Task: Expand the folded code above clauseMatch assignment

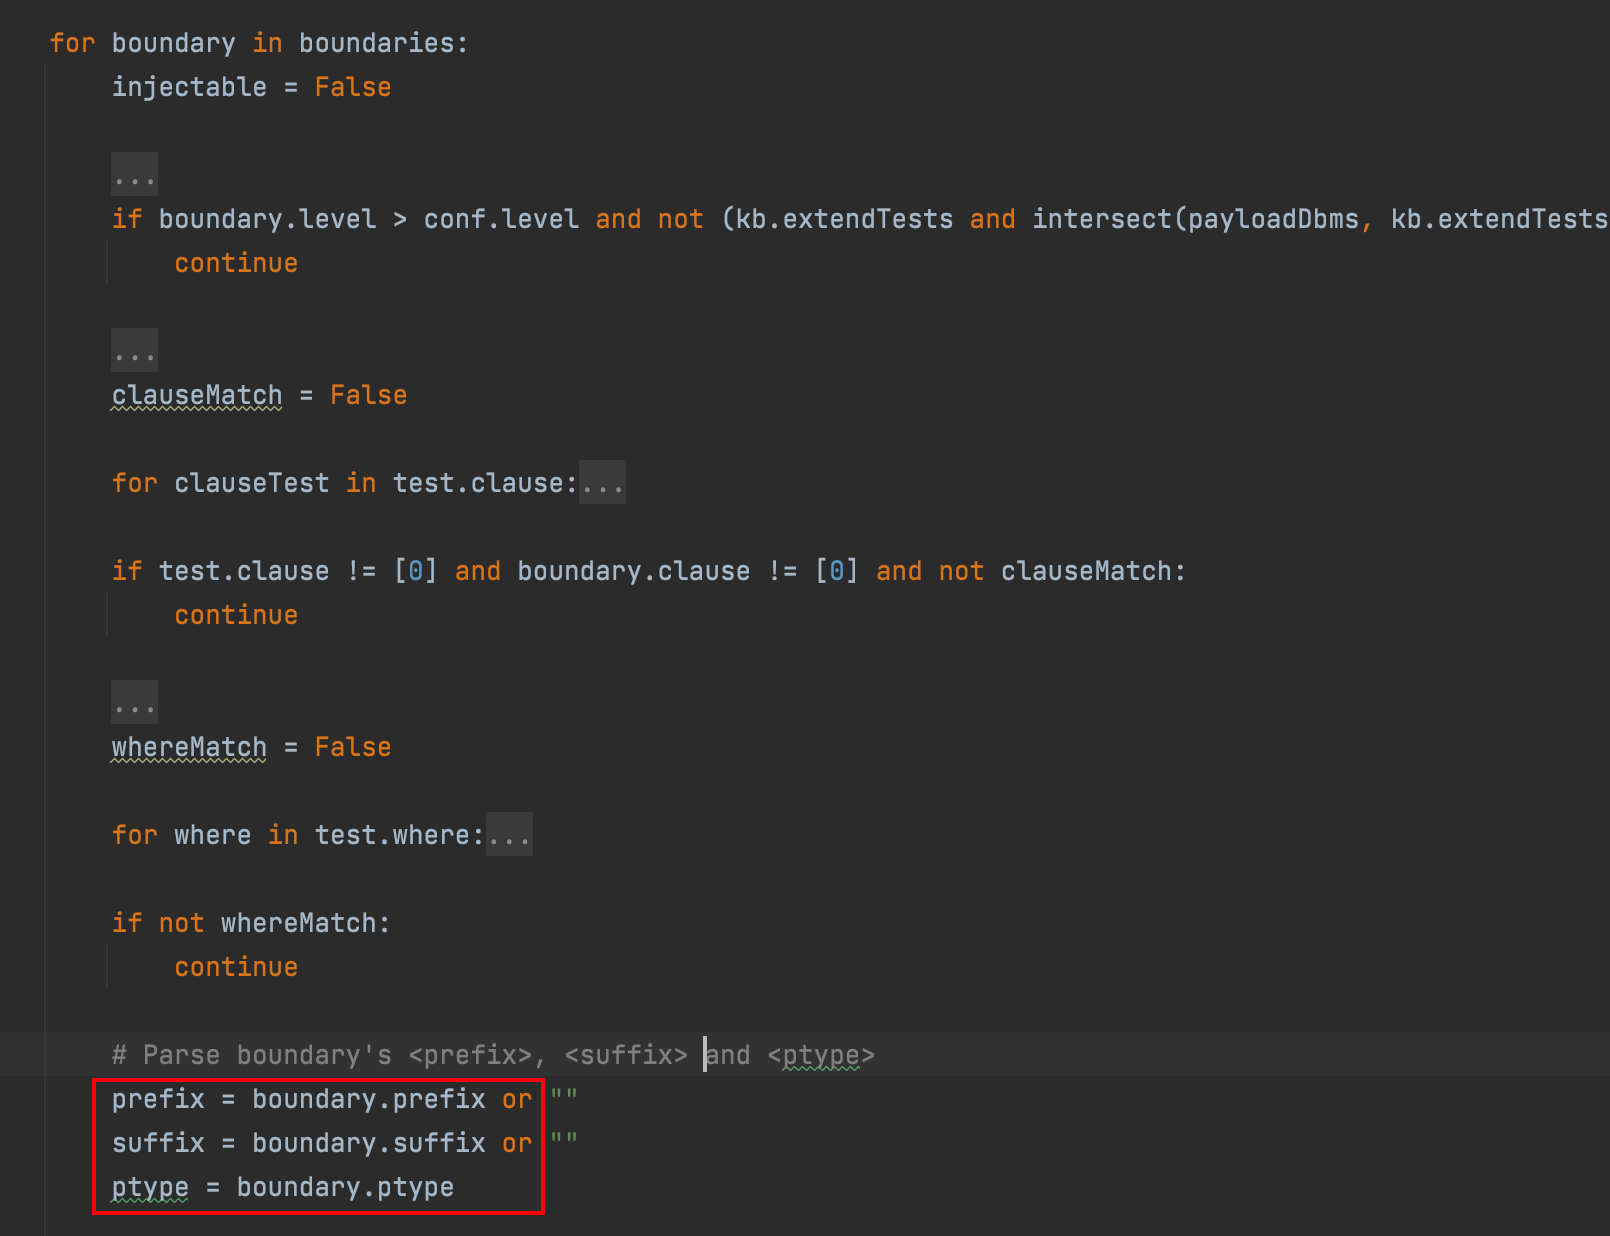Action: [x=134, y=351]
